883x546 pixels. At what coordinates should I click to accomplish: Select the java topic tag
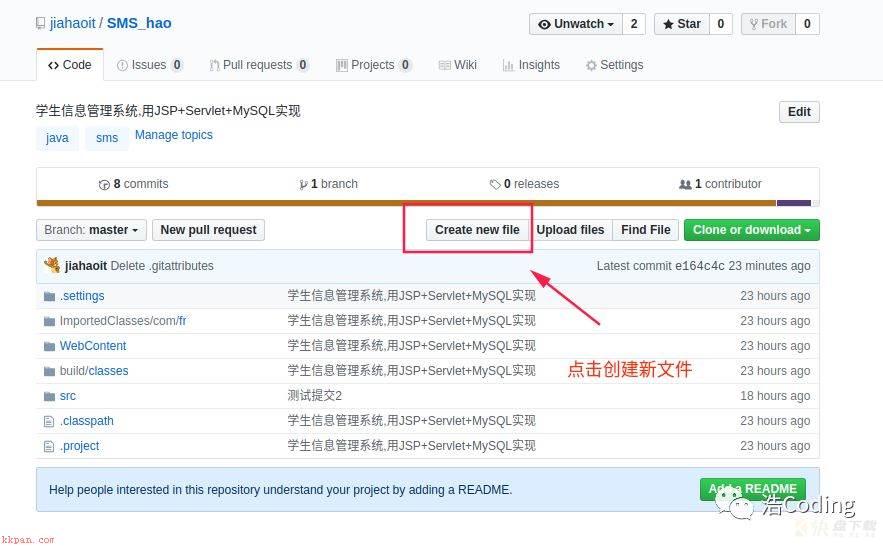click(x=57, y=138)
